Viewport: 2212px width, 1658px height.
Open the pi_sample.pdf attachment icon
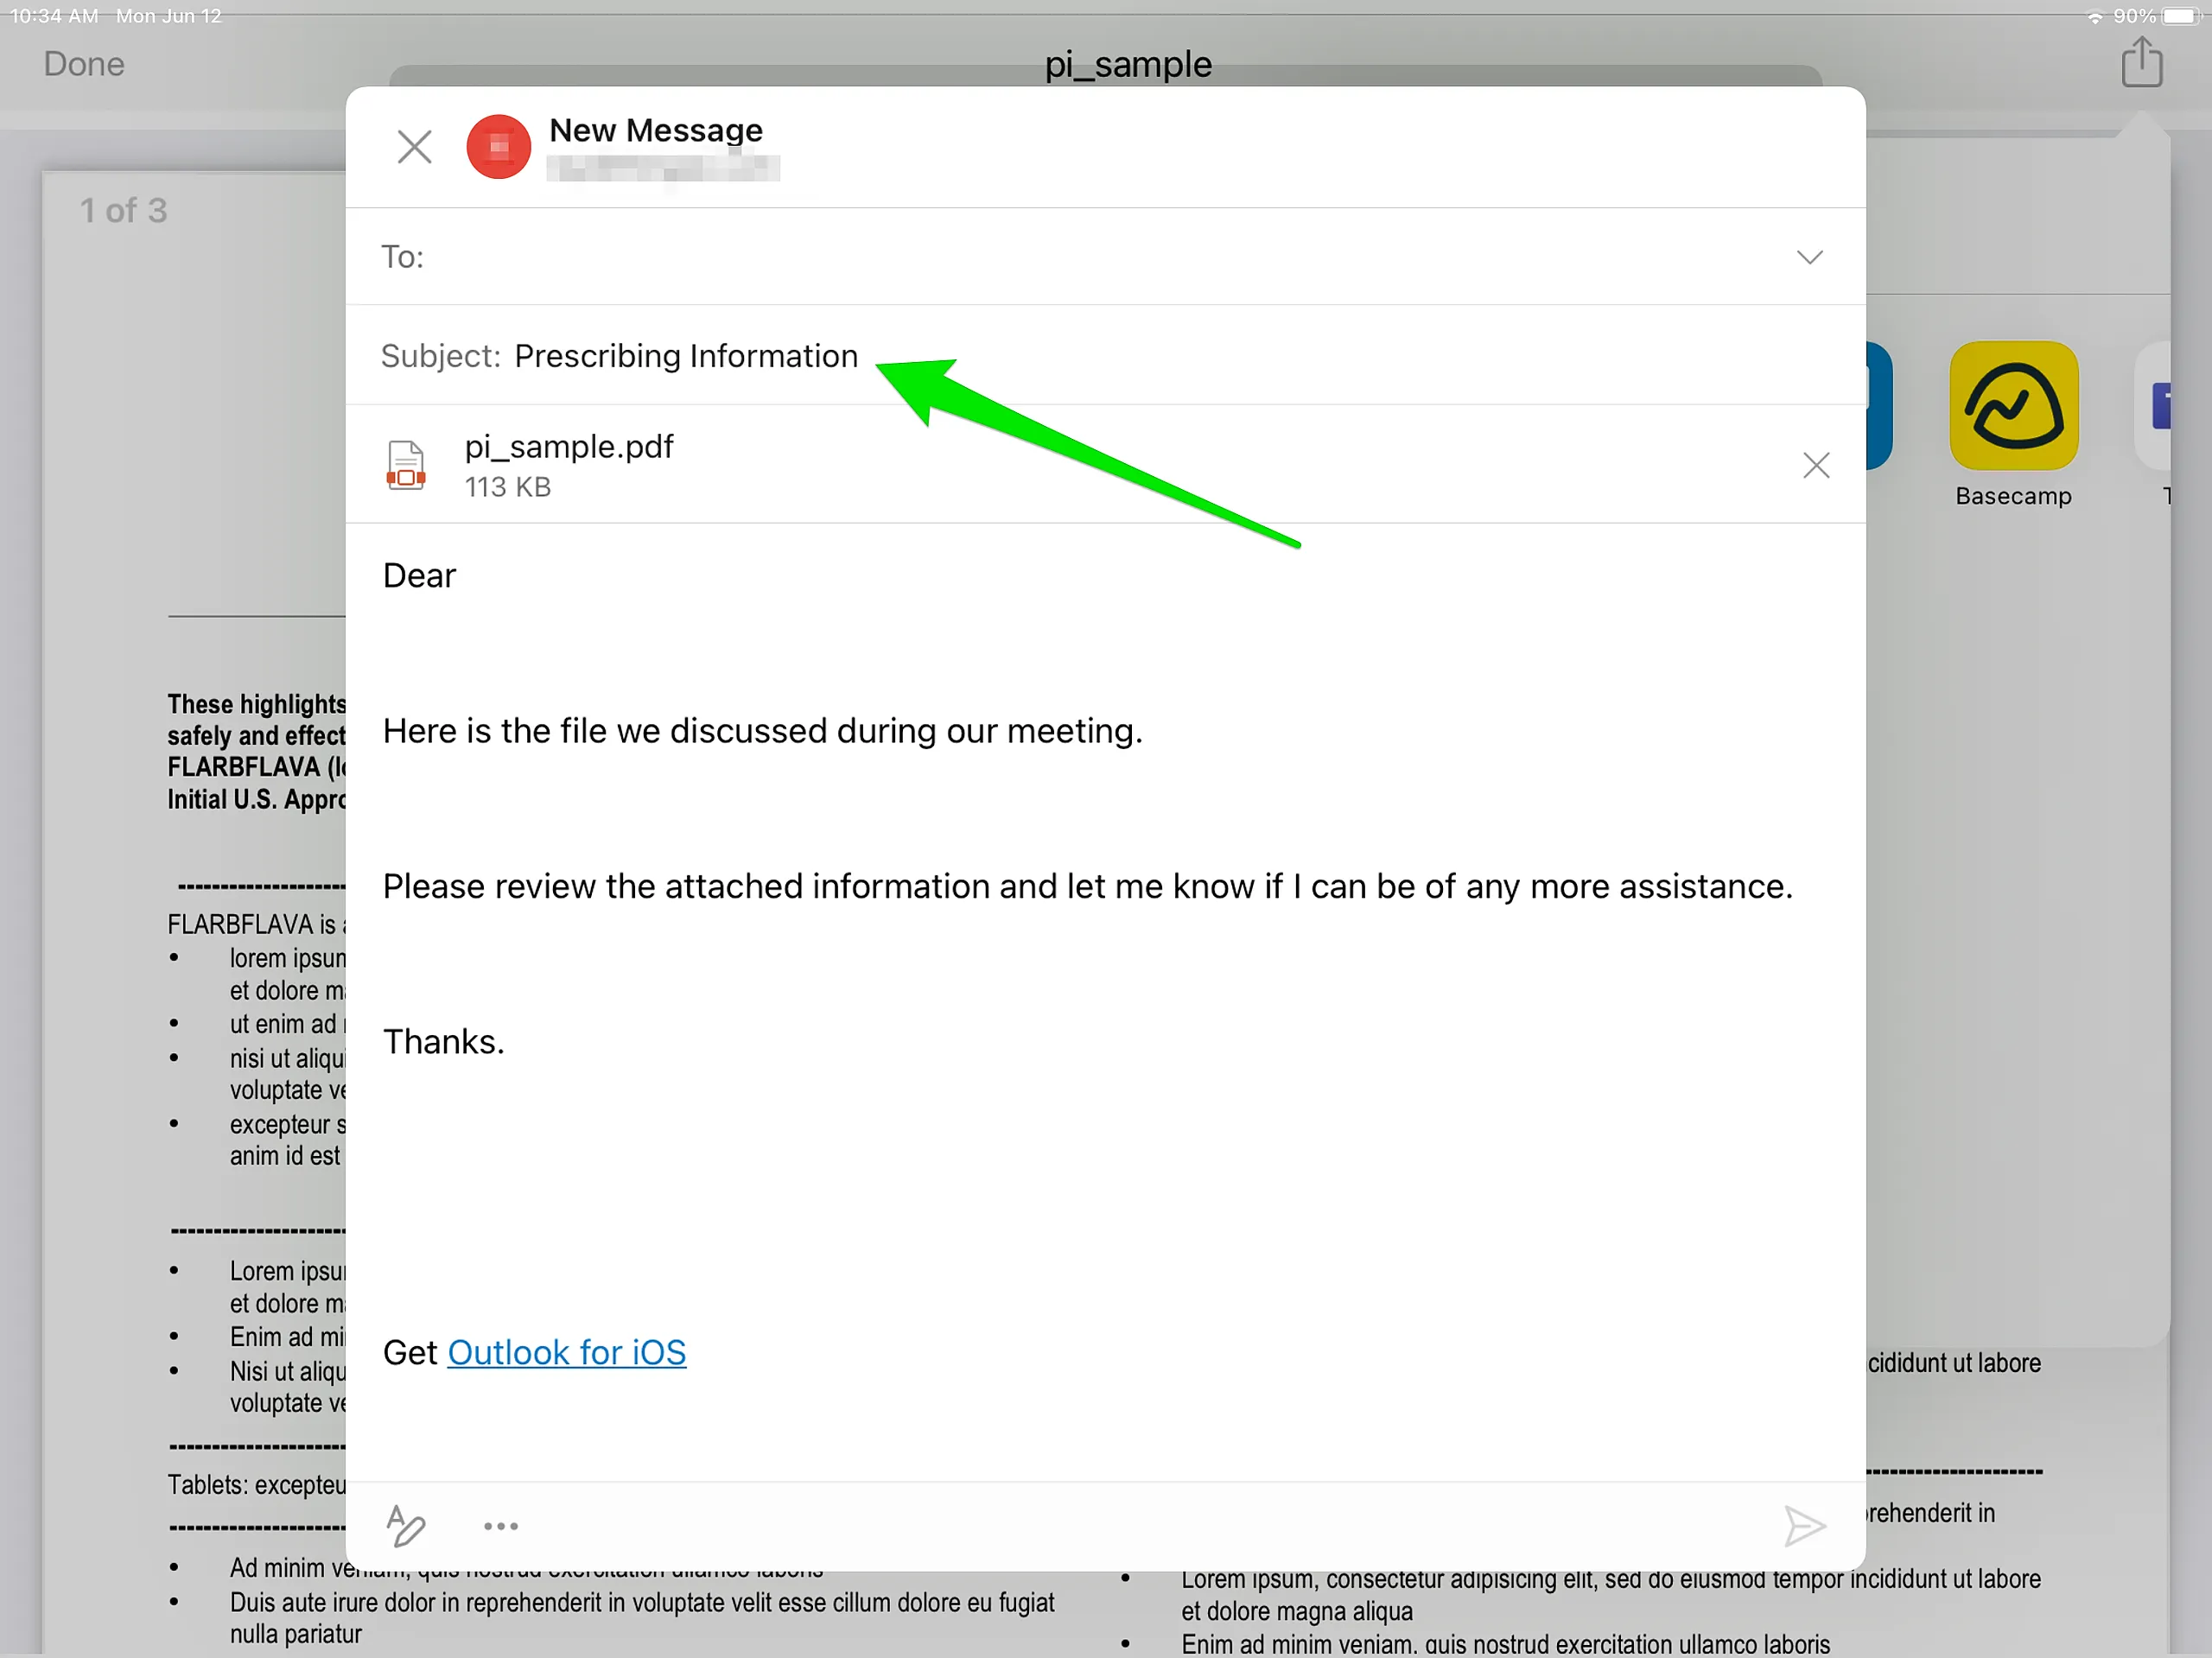[x=406, y=465]
